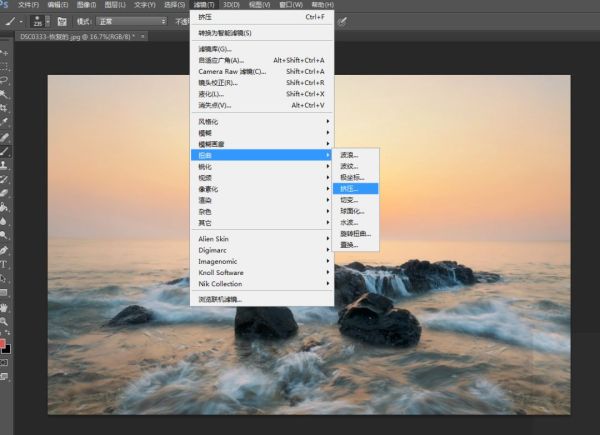Open the brush size 235 preset picker
This screenshot has height=435, width=600.
pos(40,21)
